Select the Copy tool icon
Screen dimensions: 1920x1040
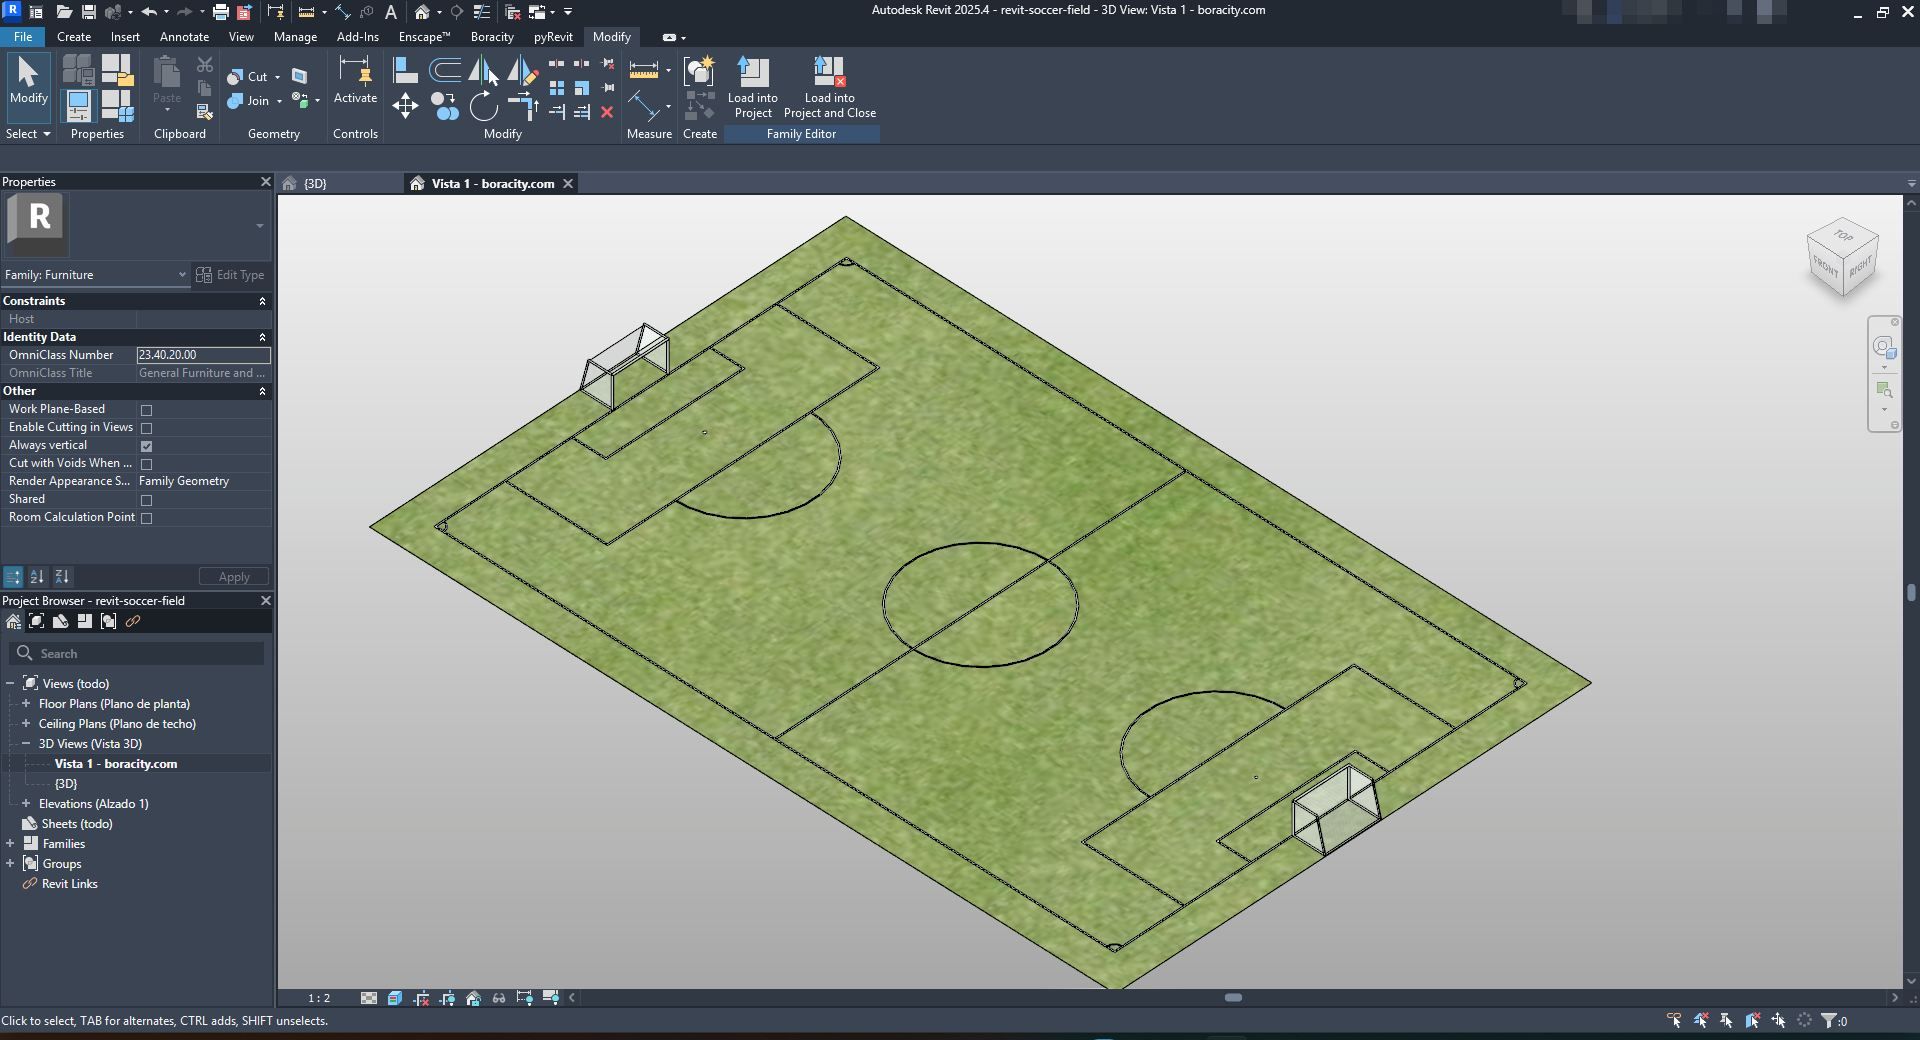[x=445, y=106]
